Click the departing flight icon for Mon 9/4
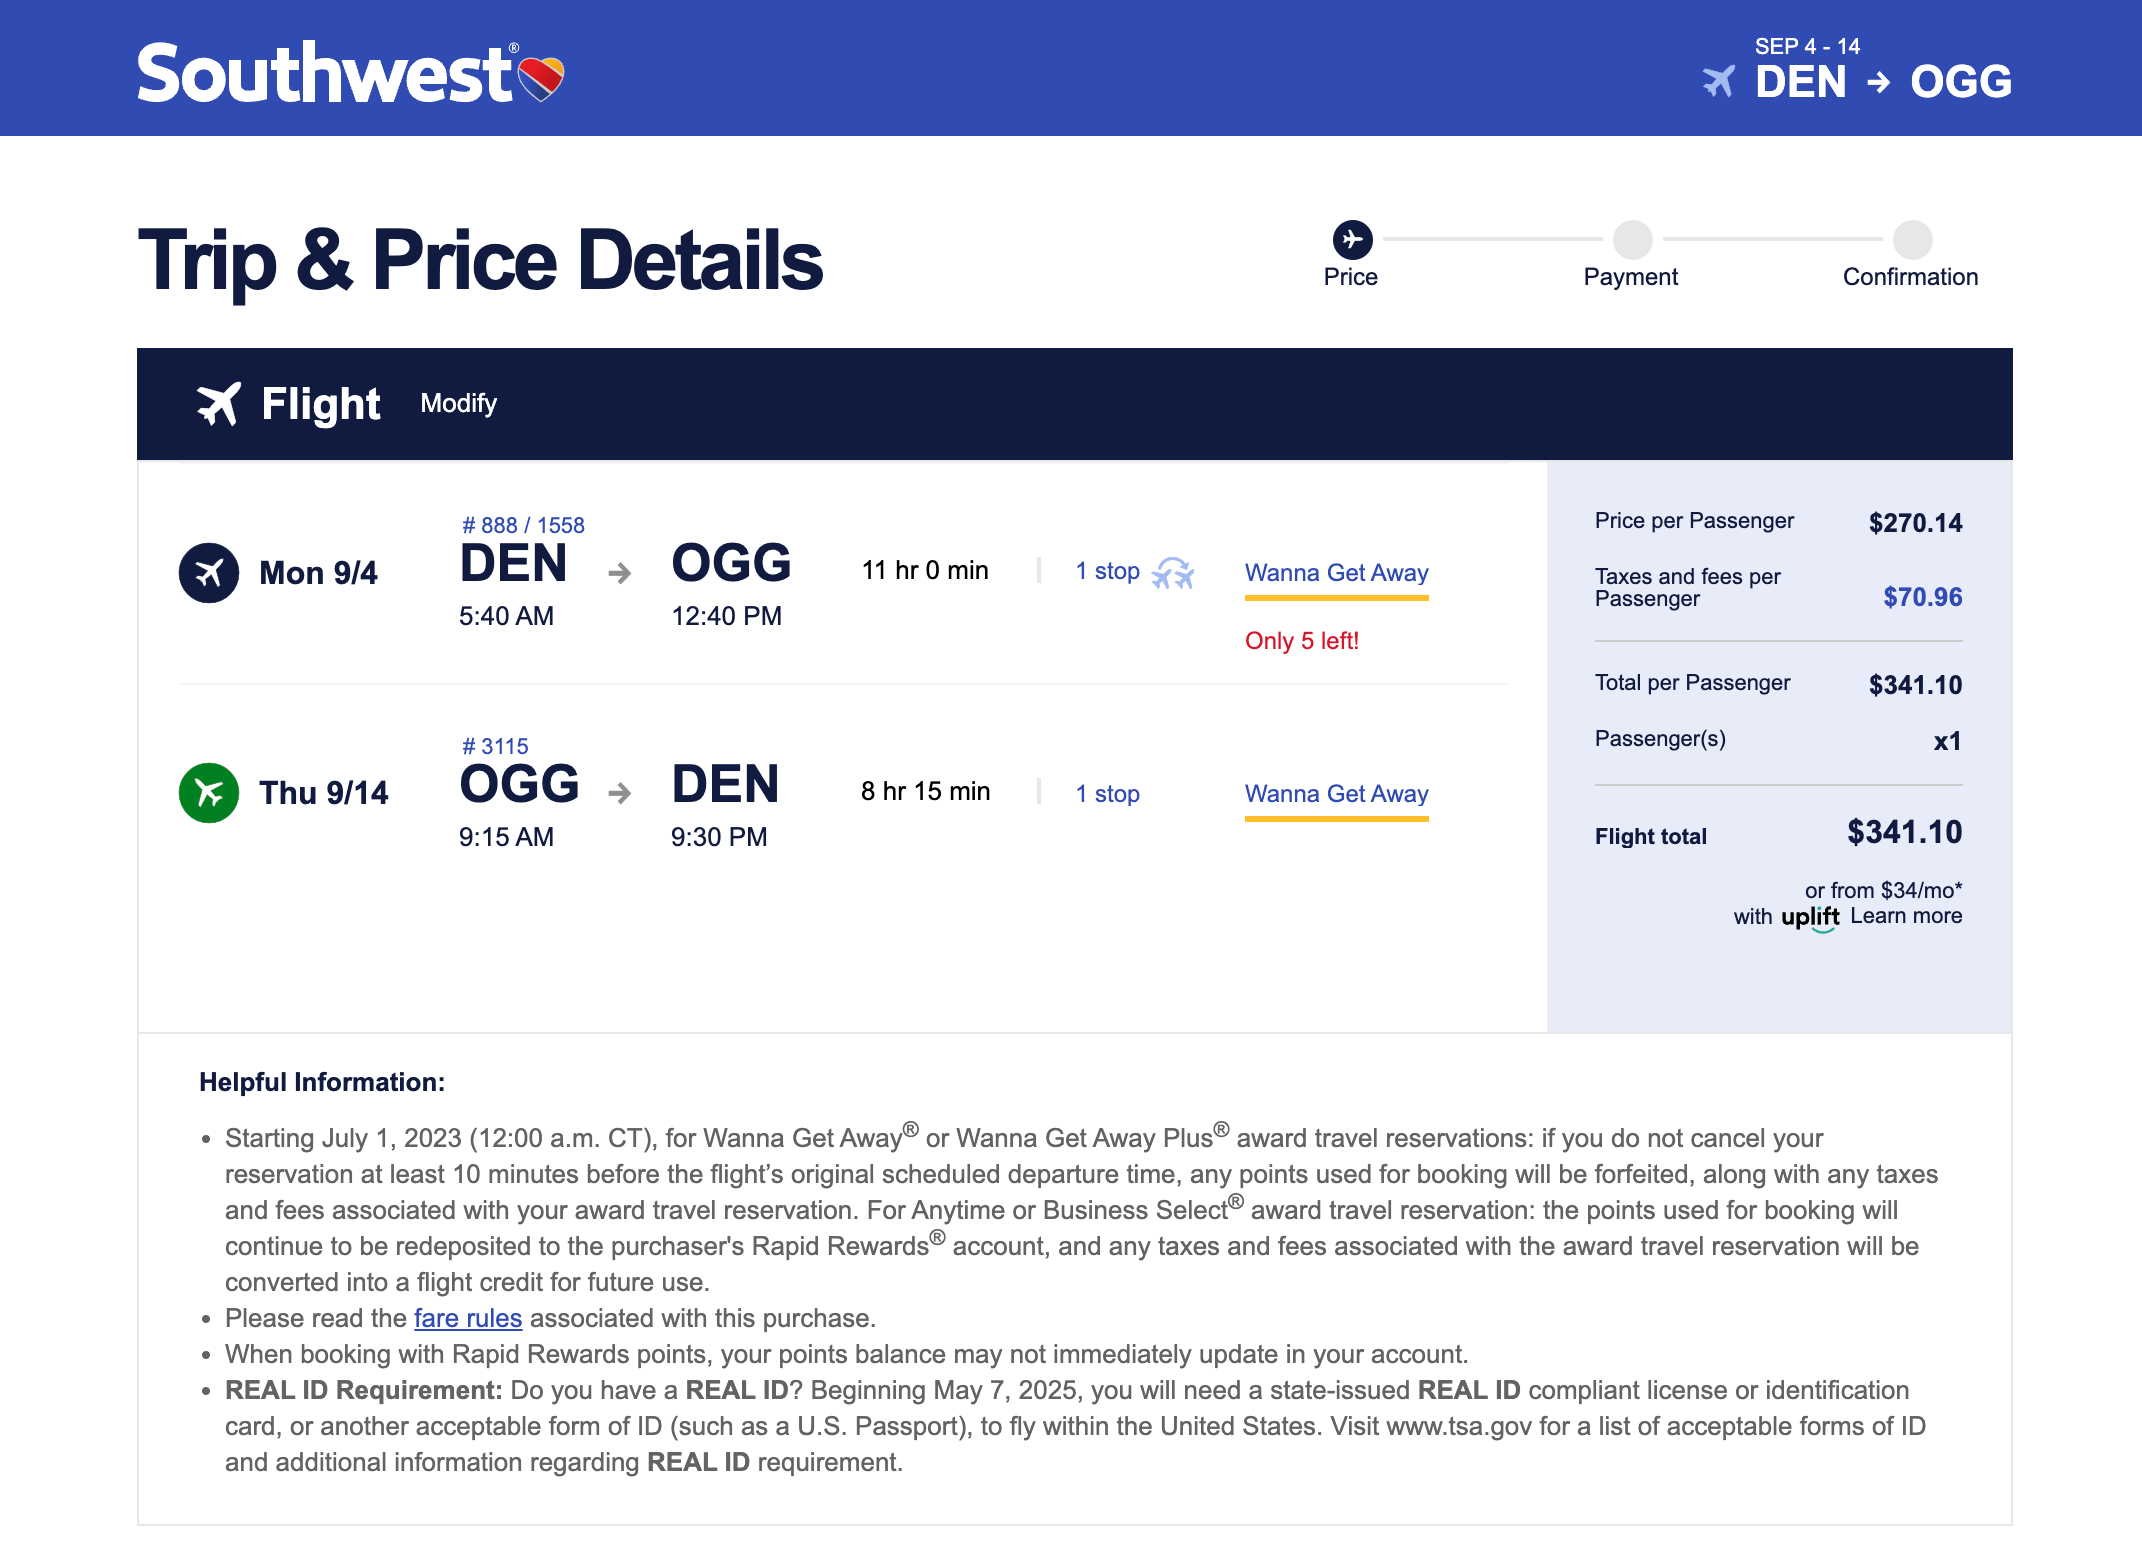Image resolution: width=2142 pixels, height=1562 pixels. click(209, 573)
